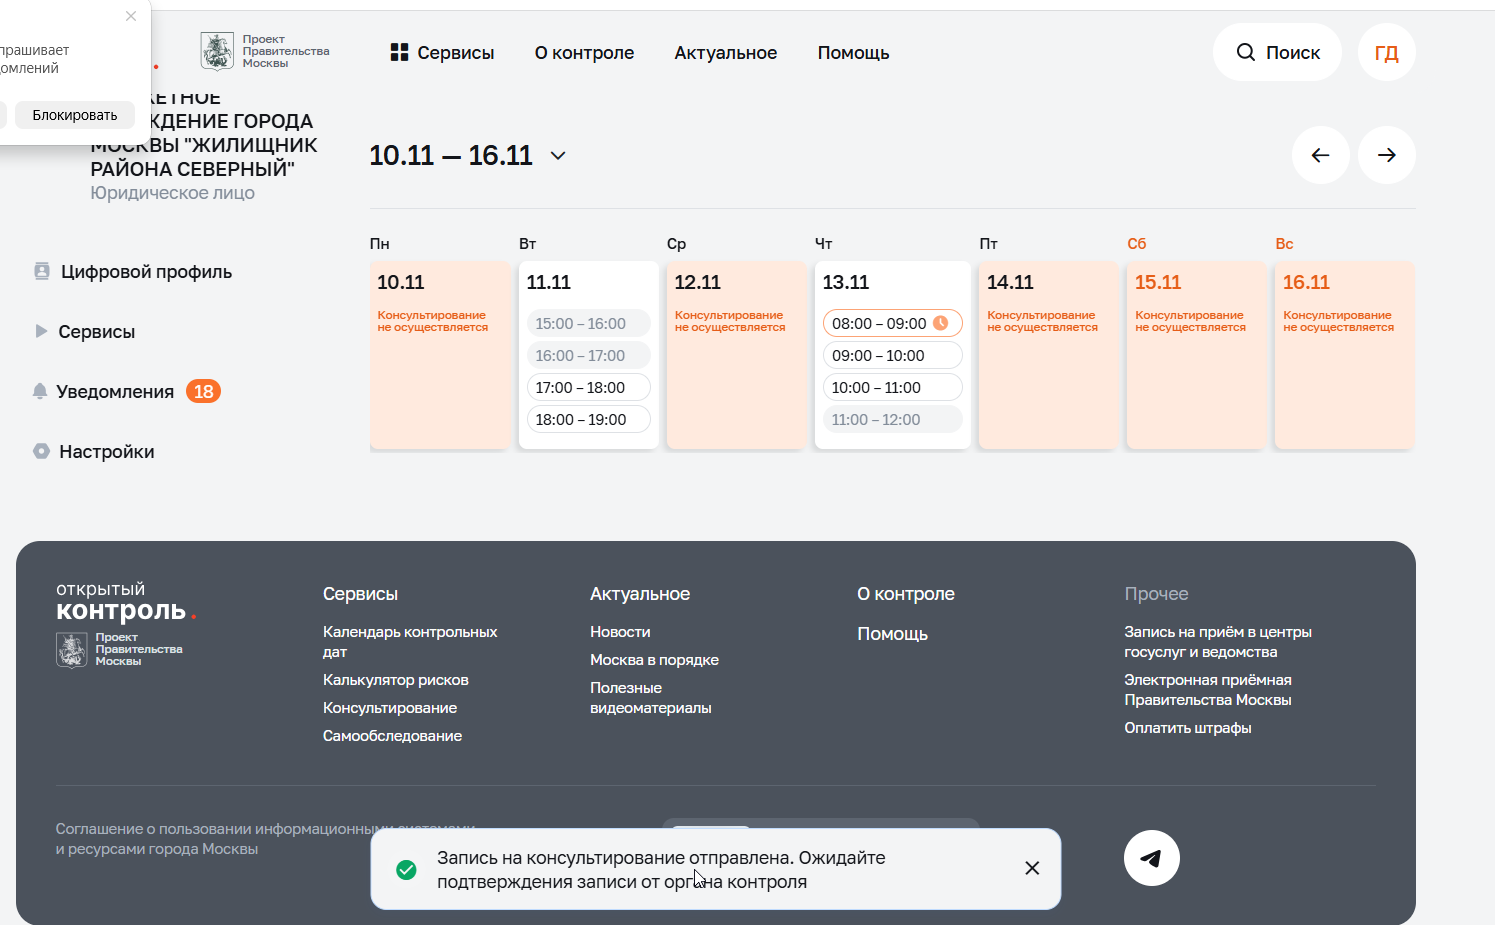1495x925 pixels.
Task: Click the Saturday 15.11 day card
Action: 1196,355
